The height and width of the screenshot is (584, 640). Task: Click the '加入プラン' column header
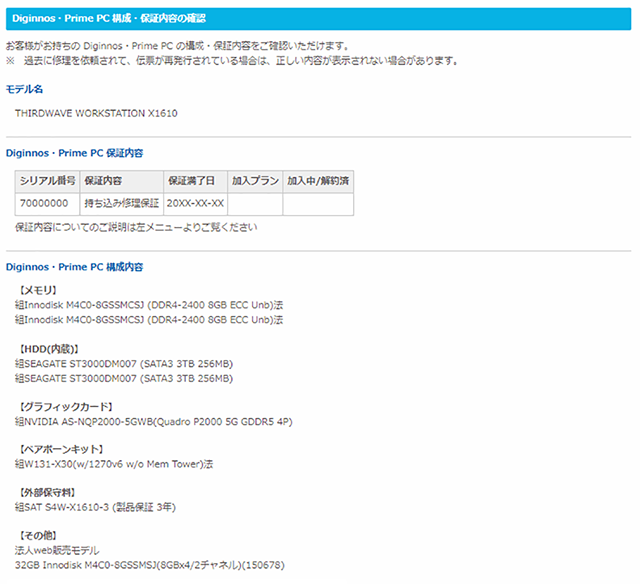255,181
